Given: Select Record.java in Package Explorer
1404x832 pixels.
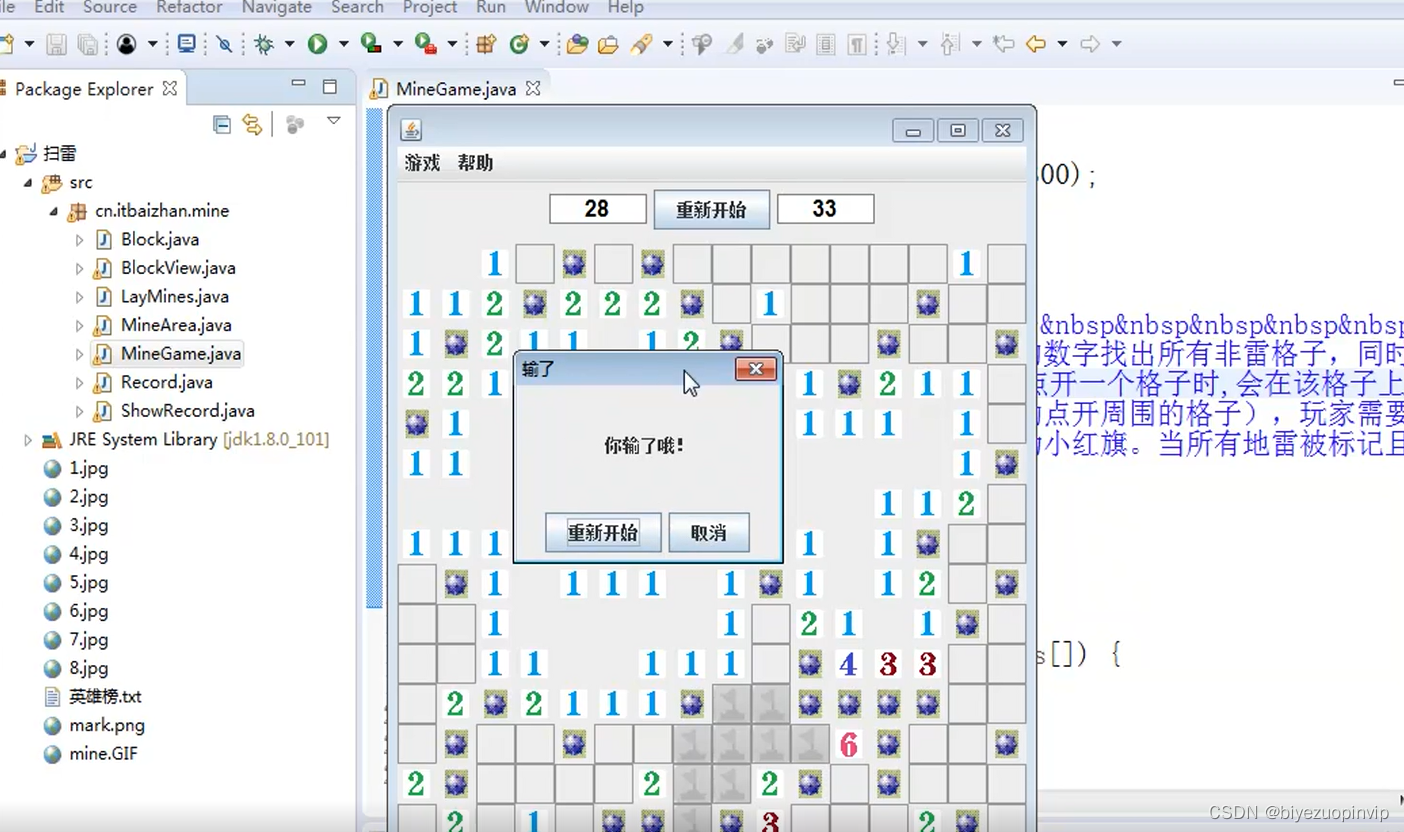Looking at the screenshot, I should (167, 382).
